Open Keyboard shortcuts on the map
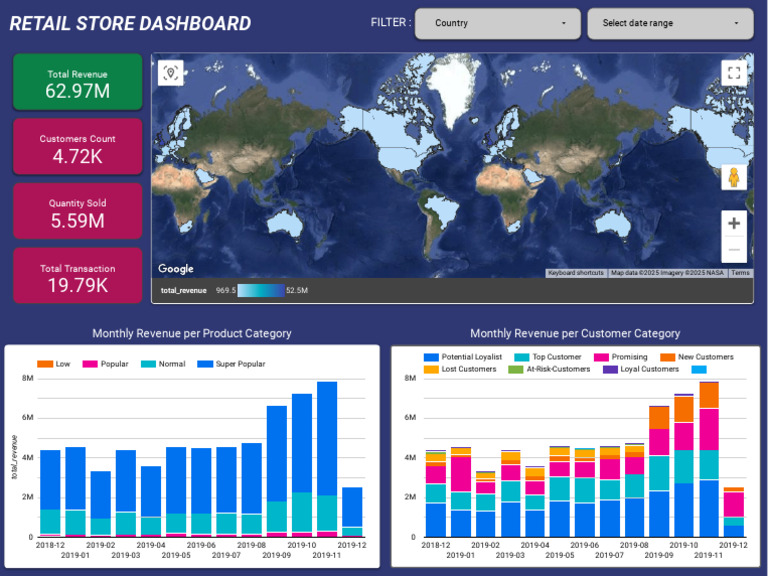The width and height of the screenshot is (768, 576). pos(576,273)
